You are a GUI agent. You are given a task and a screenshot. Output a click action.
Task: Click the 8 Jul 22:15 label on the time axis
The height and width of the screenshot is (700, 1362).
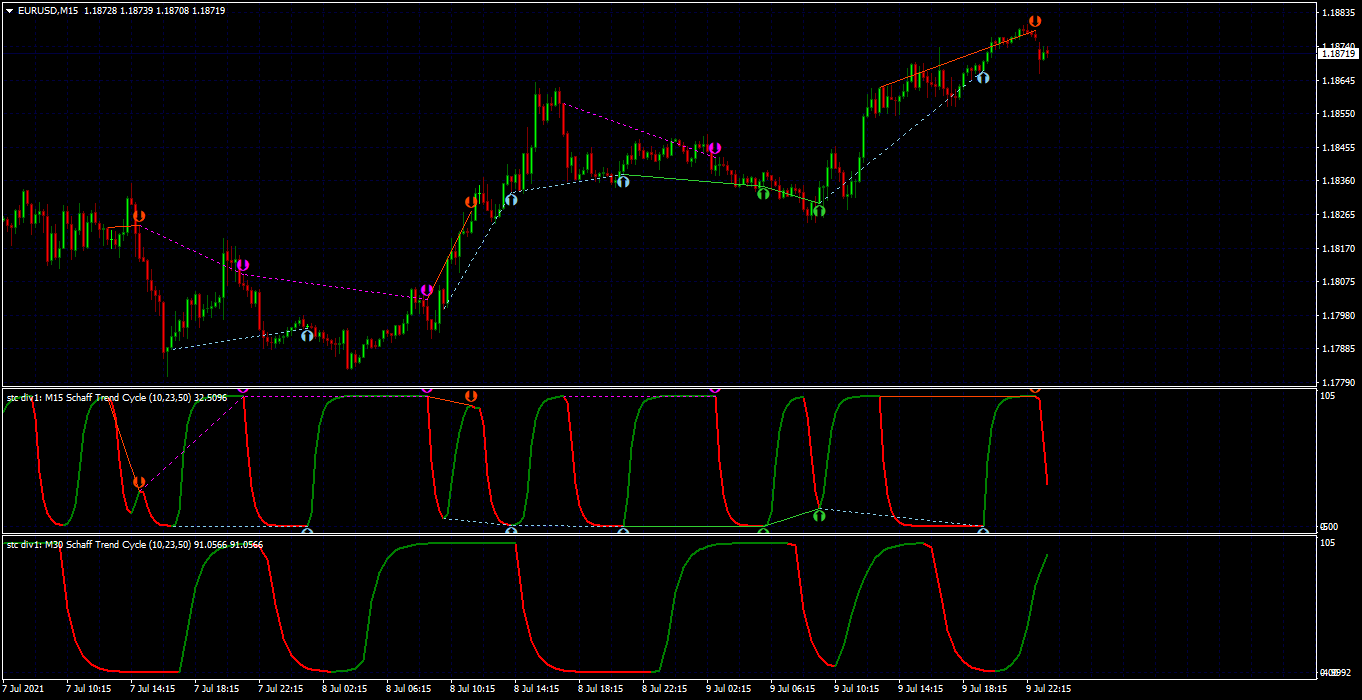pyautogui.click(x=664, y=689)
